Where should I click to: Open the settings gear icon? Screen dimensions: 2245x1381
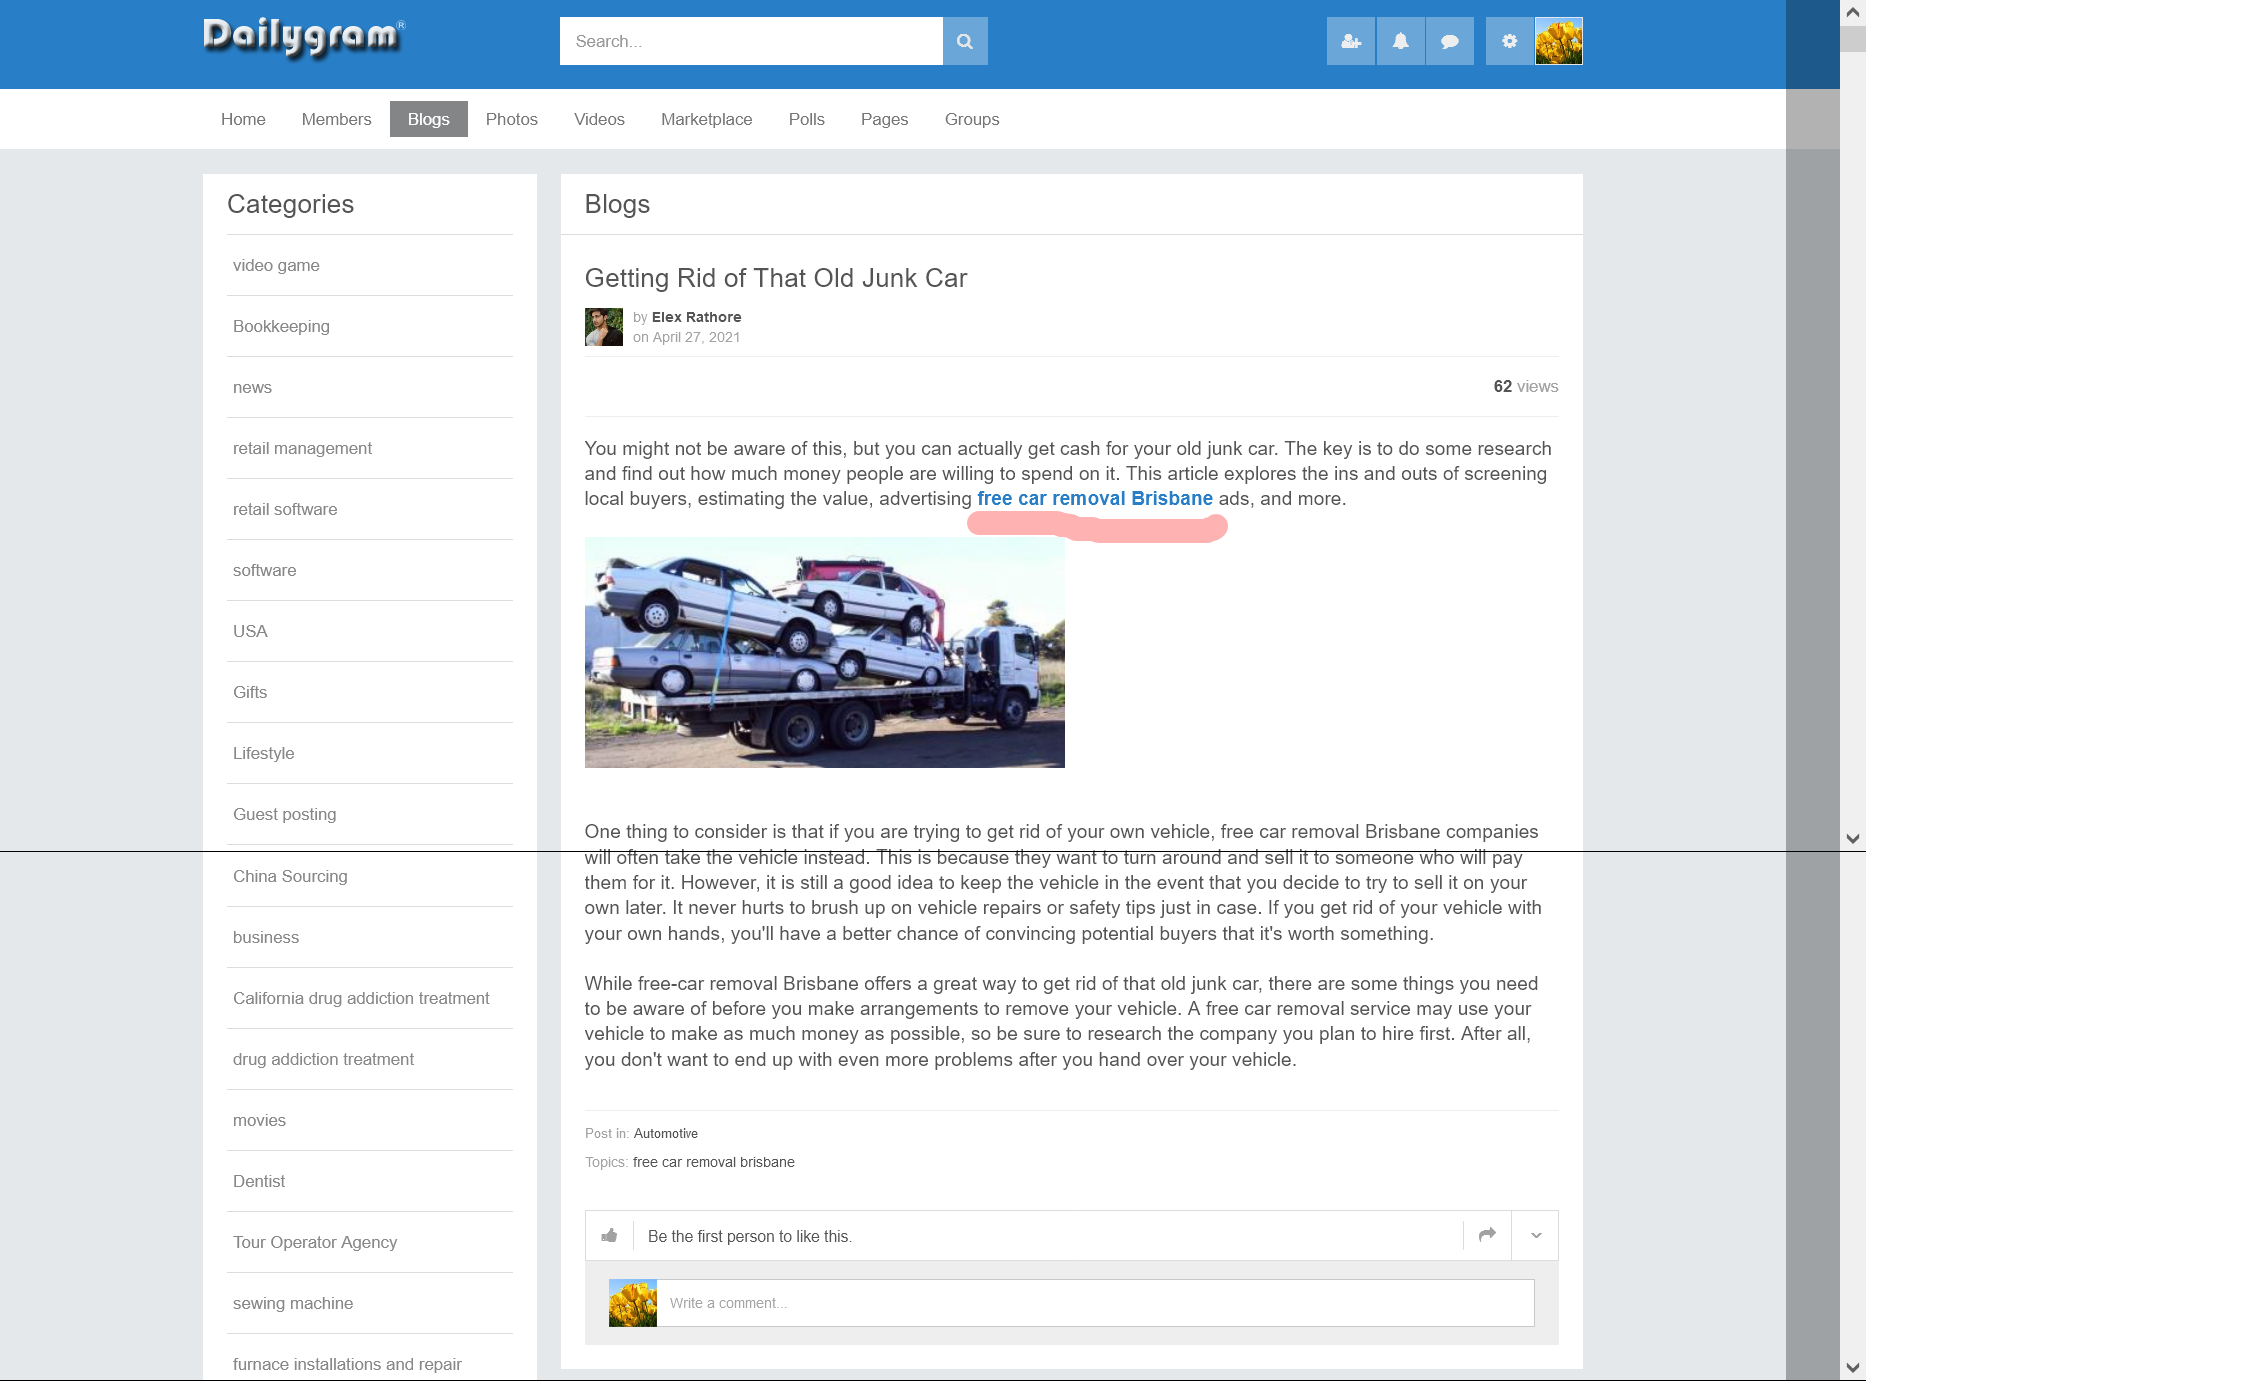pos(1509,41)
